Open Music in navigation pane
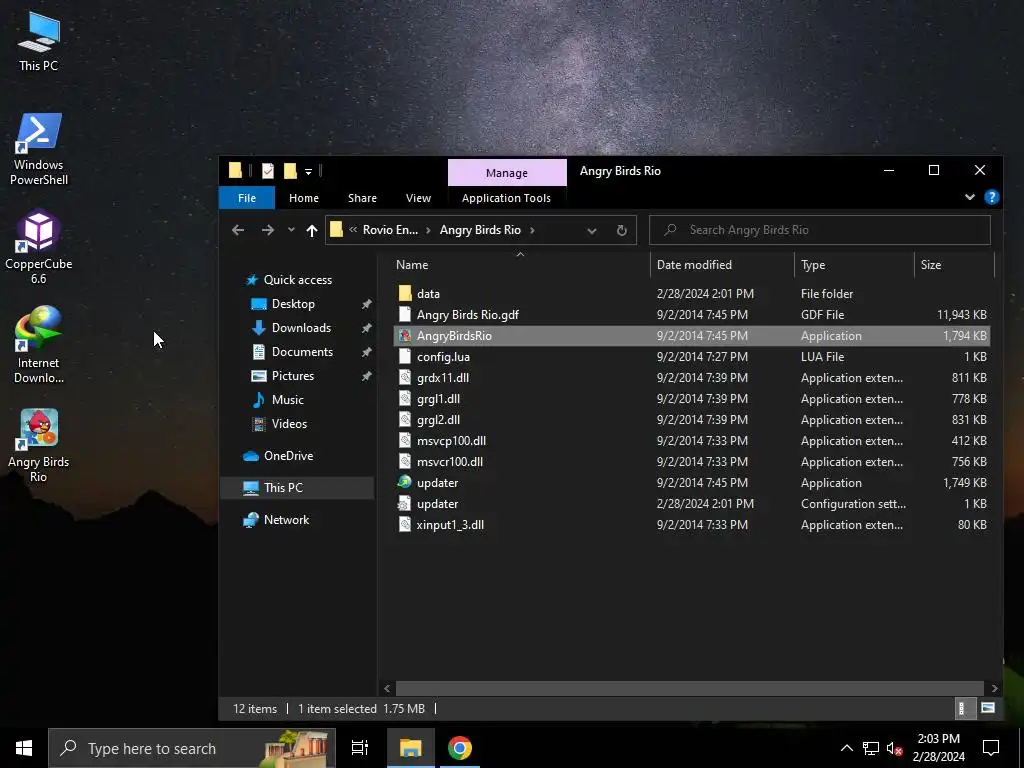This screenshot has height=768, width=1024. click(287, 400)
